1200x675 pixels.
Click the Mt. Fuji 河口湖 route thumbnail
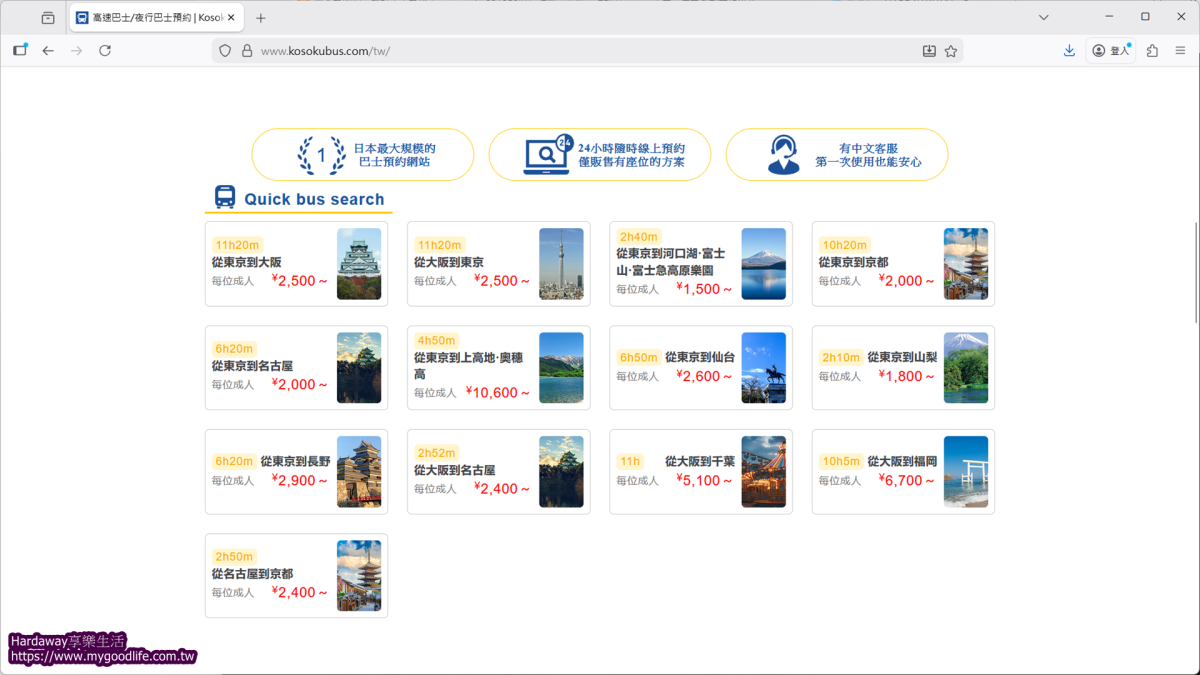click(763, 264)
